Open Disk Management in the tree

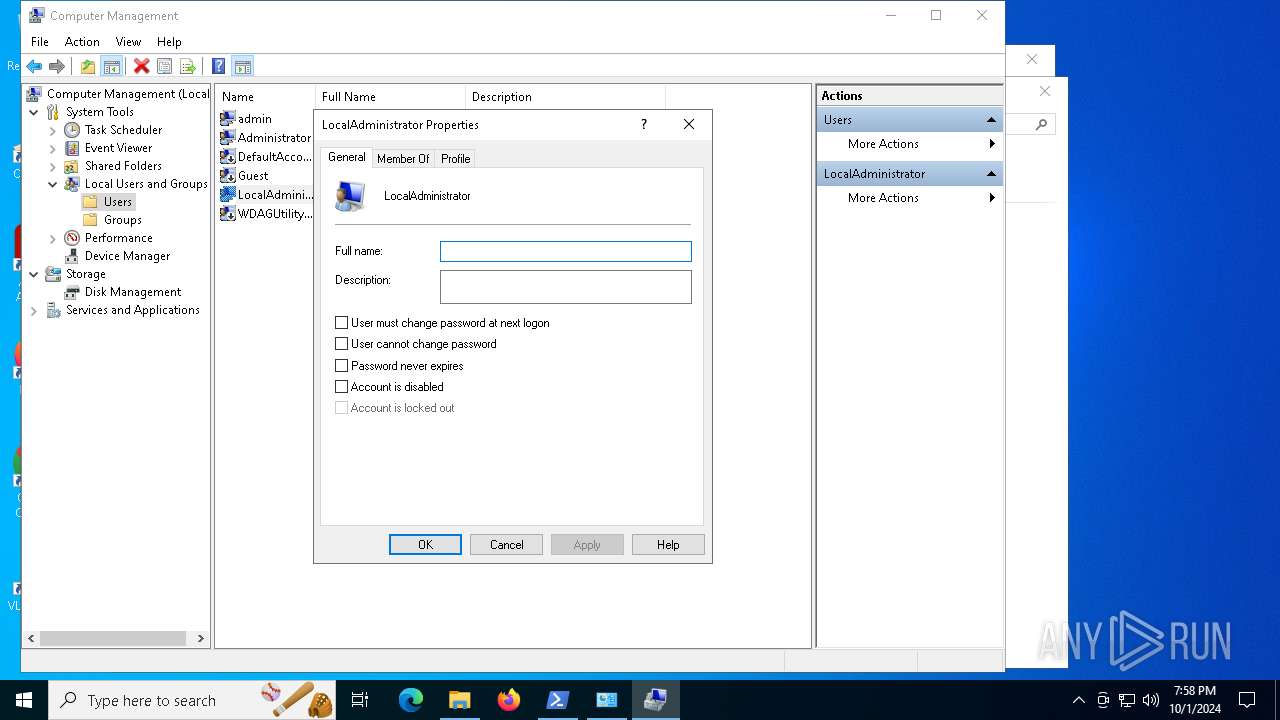(133, 292)
